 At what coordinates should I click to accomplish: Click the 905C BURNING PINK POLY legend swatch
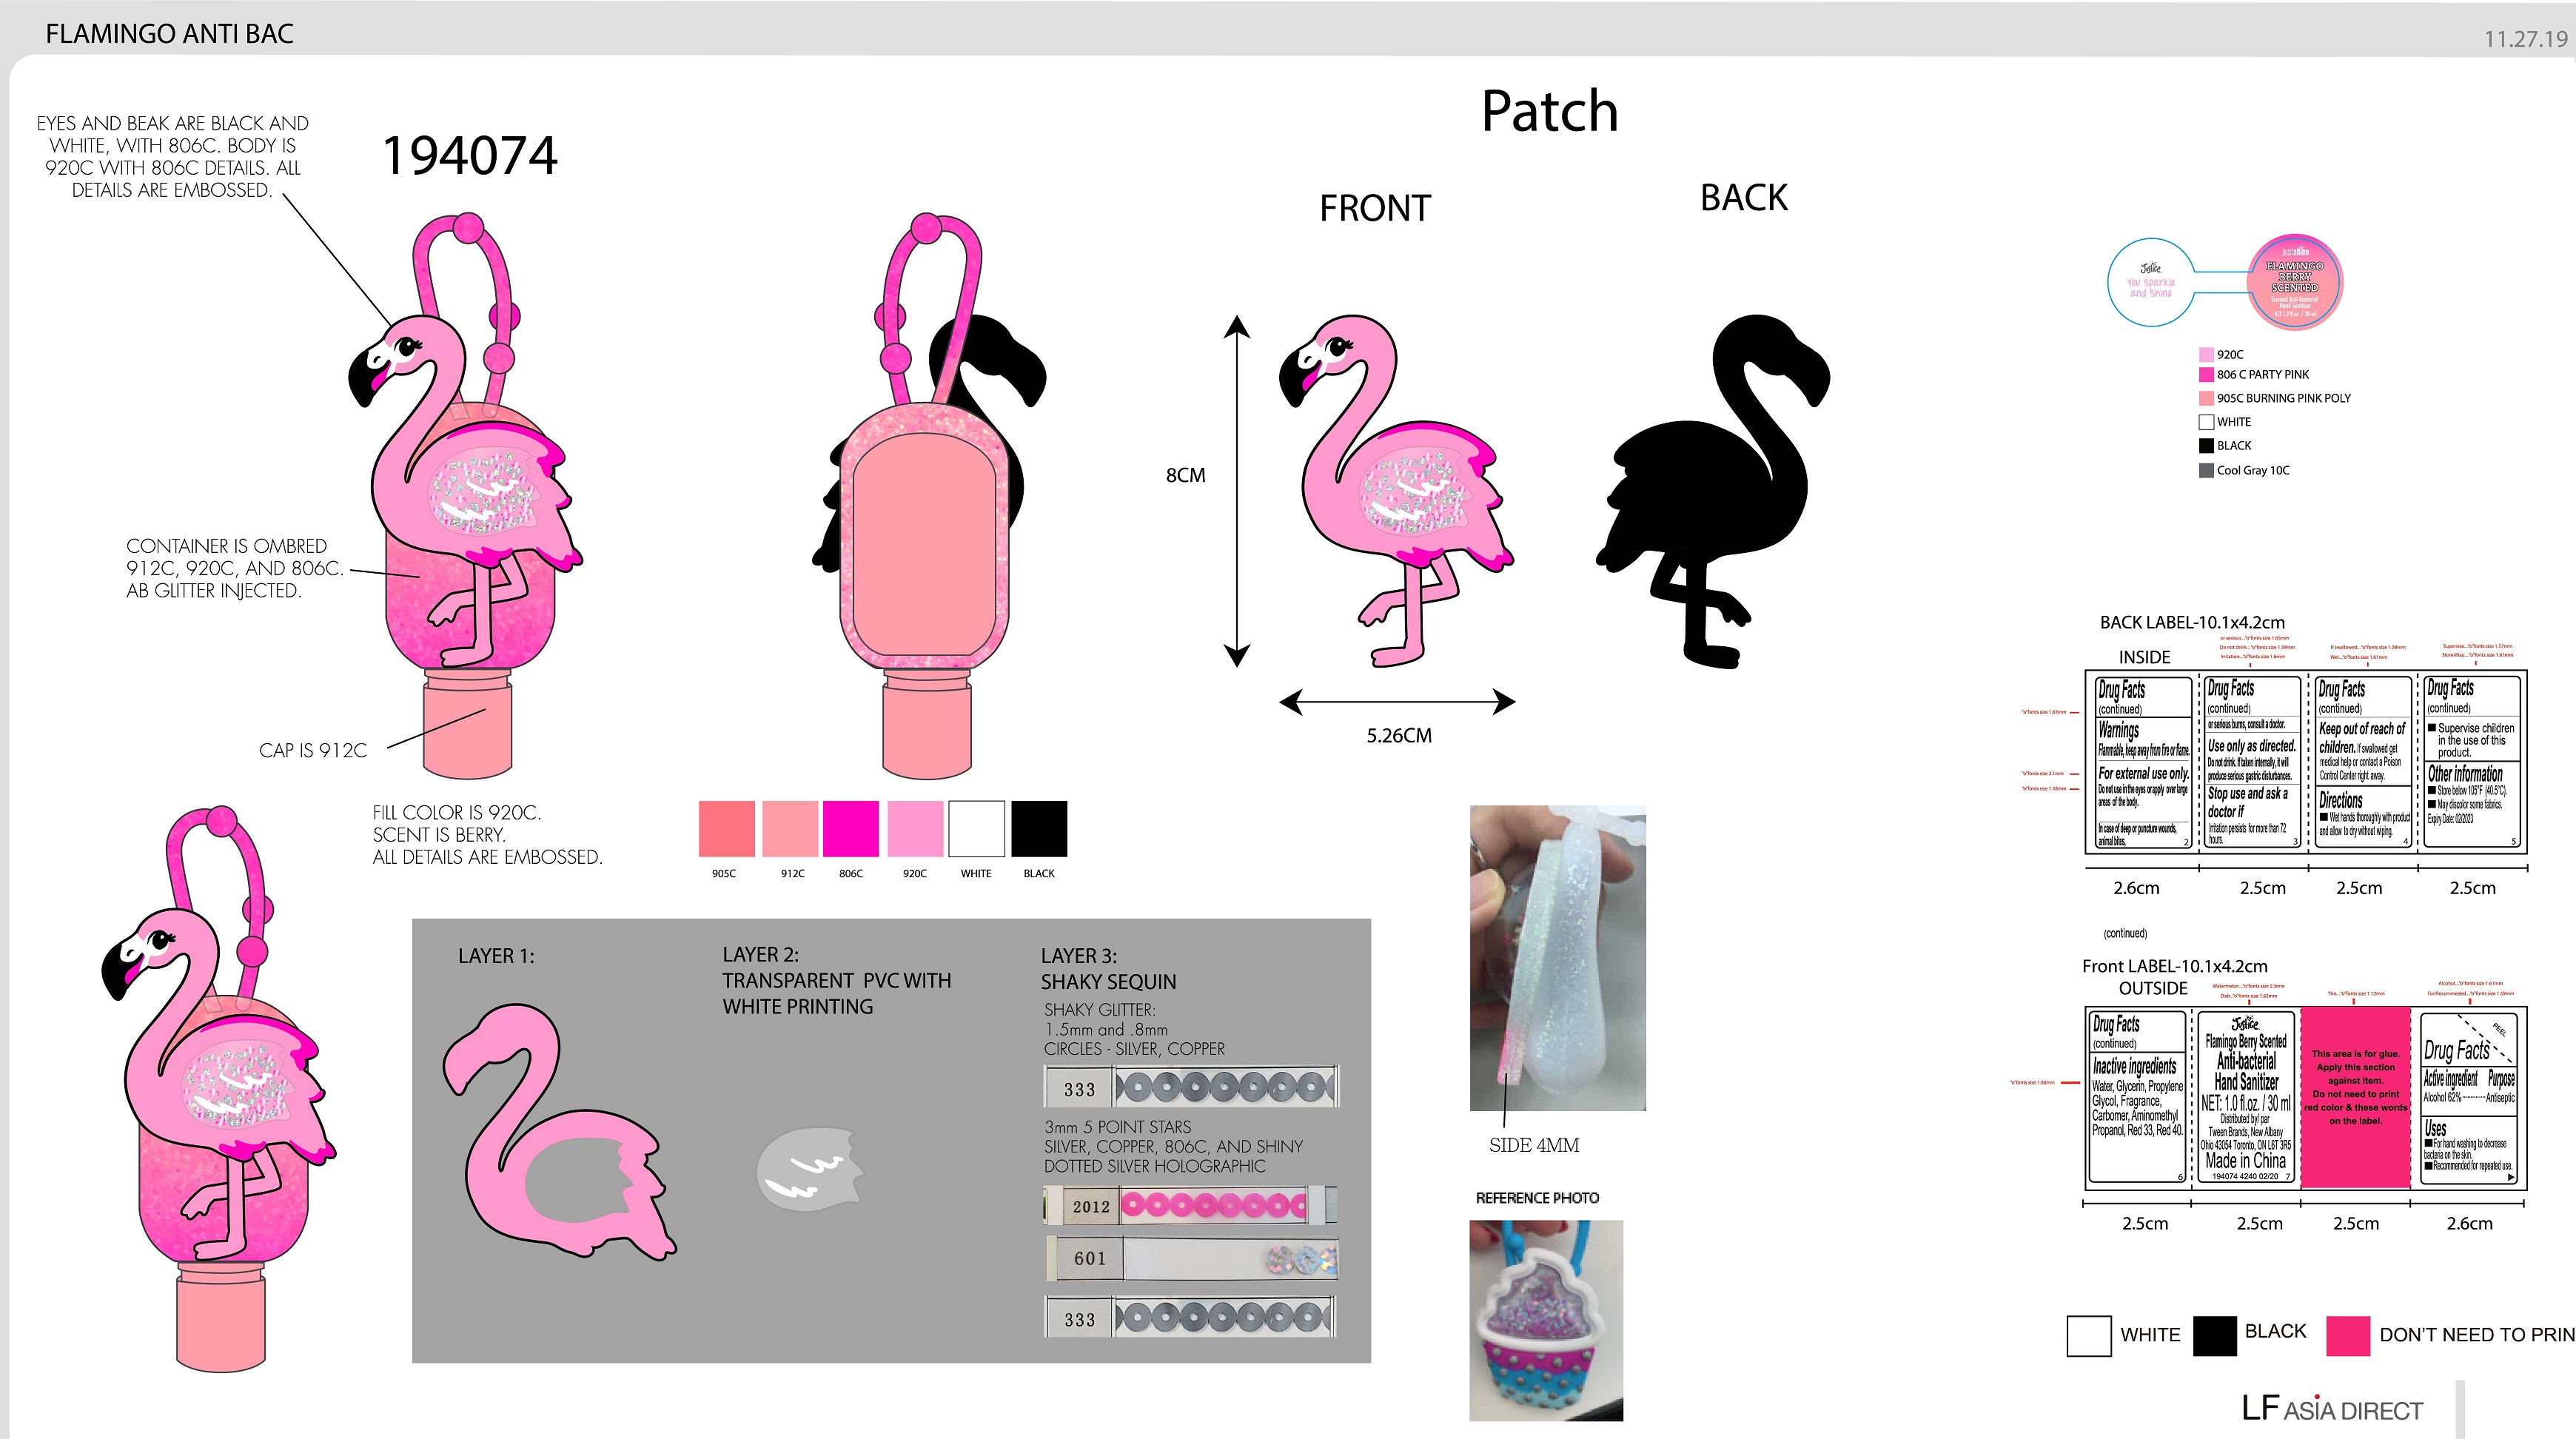(x=2206, y=398)
